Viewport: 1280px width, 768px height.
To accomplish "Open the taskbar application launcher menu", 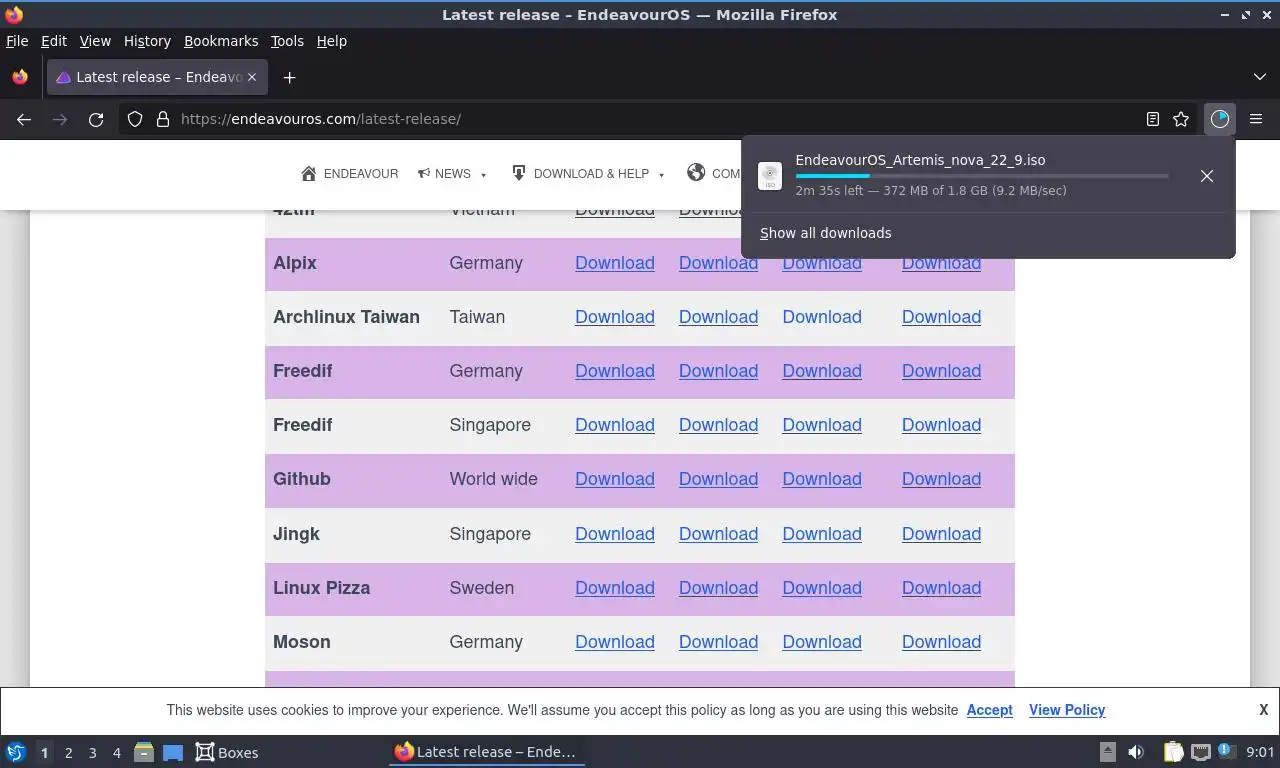I will coord(15,752).
